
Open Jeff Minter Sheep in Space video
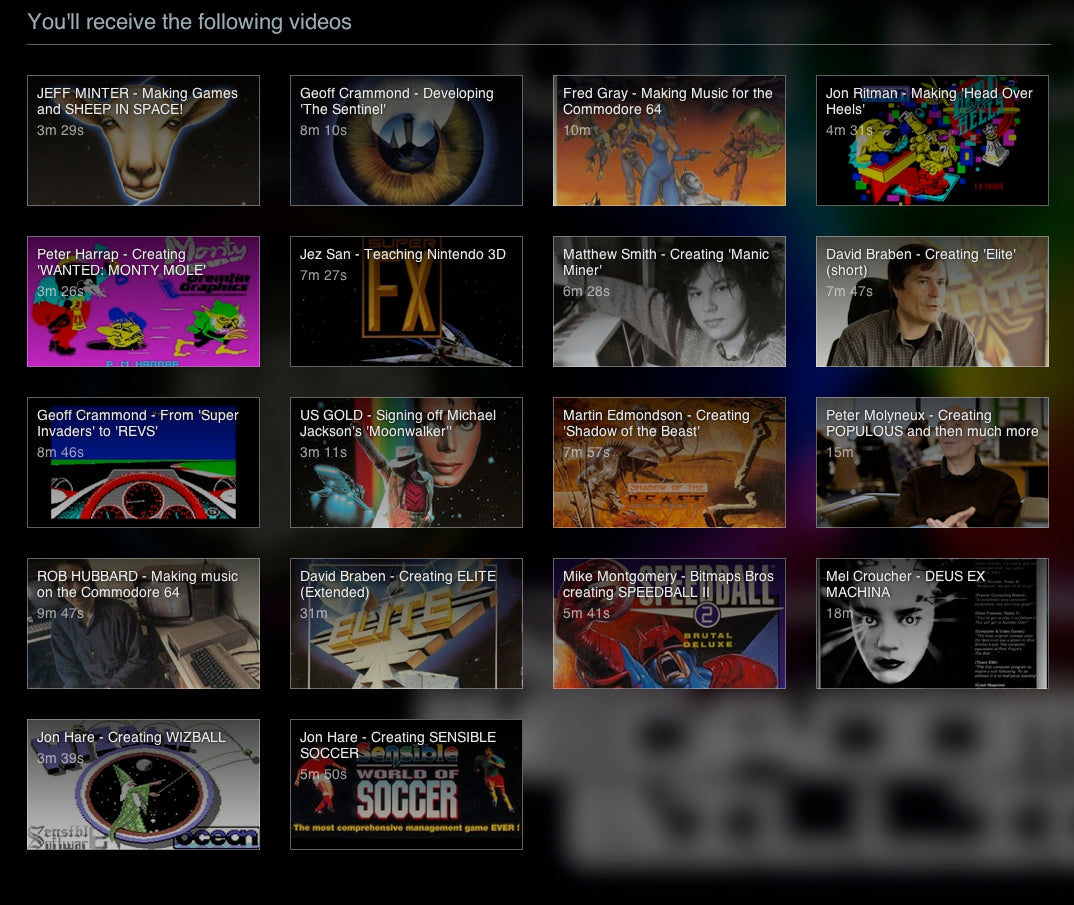143,141
